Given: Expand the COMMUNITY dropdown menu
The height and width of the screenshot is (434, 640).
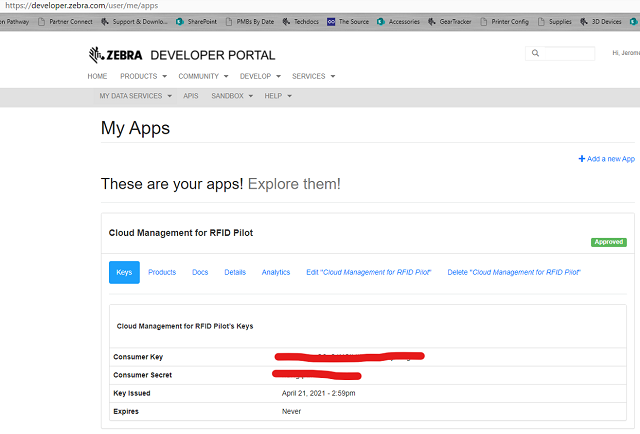Looking at the screenshot, I should [203, 76].
